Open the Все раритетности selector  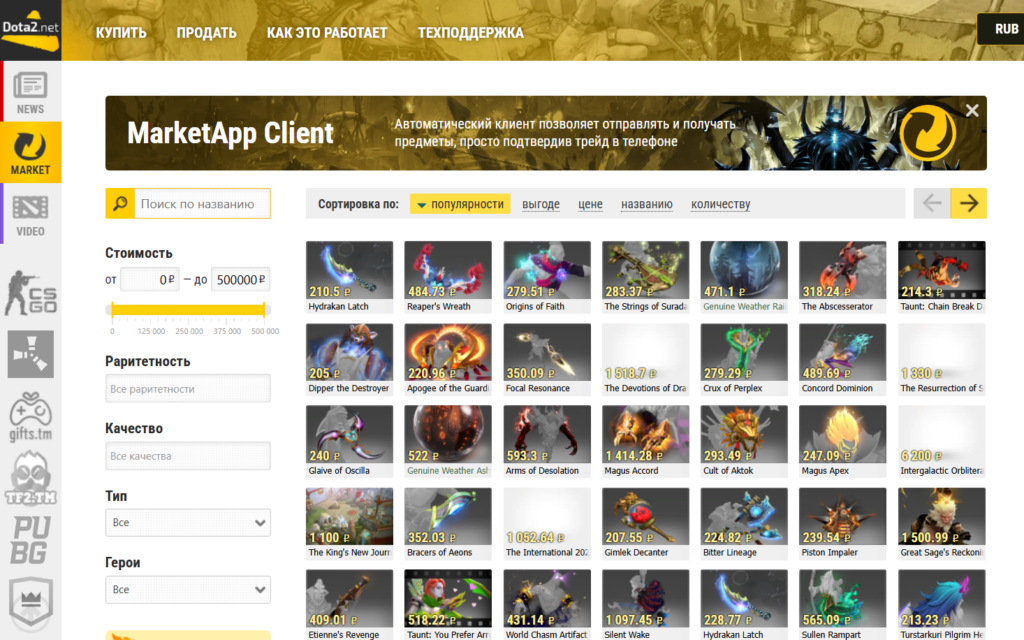point(188,389)
